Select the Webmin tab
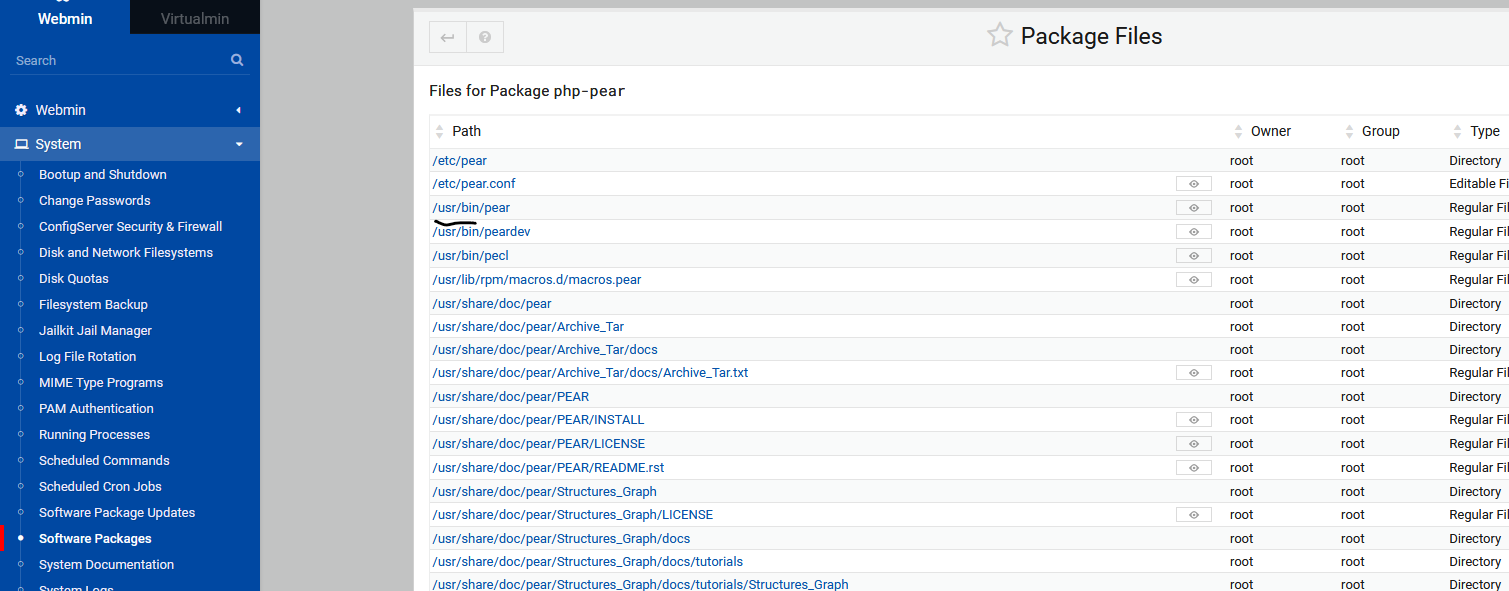Viewport: 1509px width, 591px height. [x=65, y=18]
